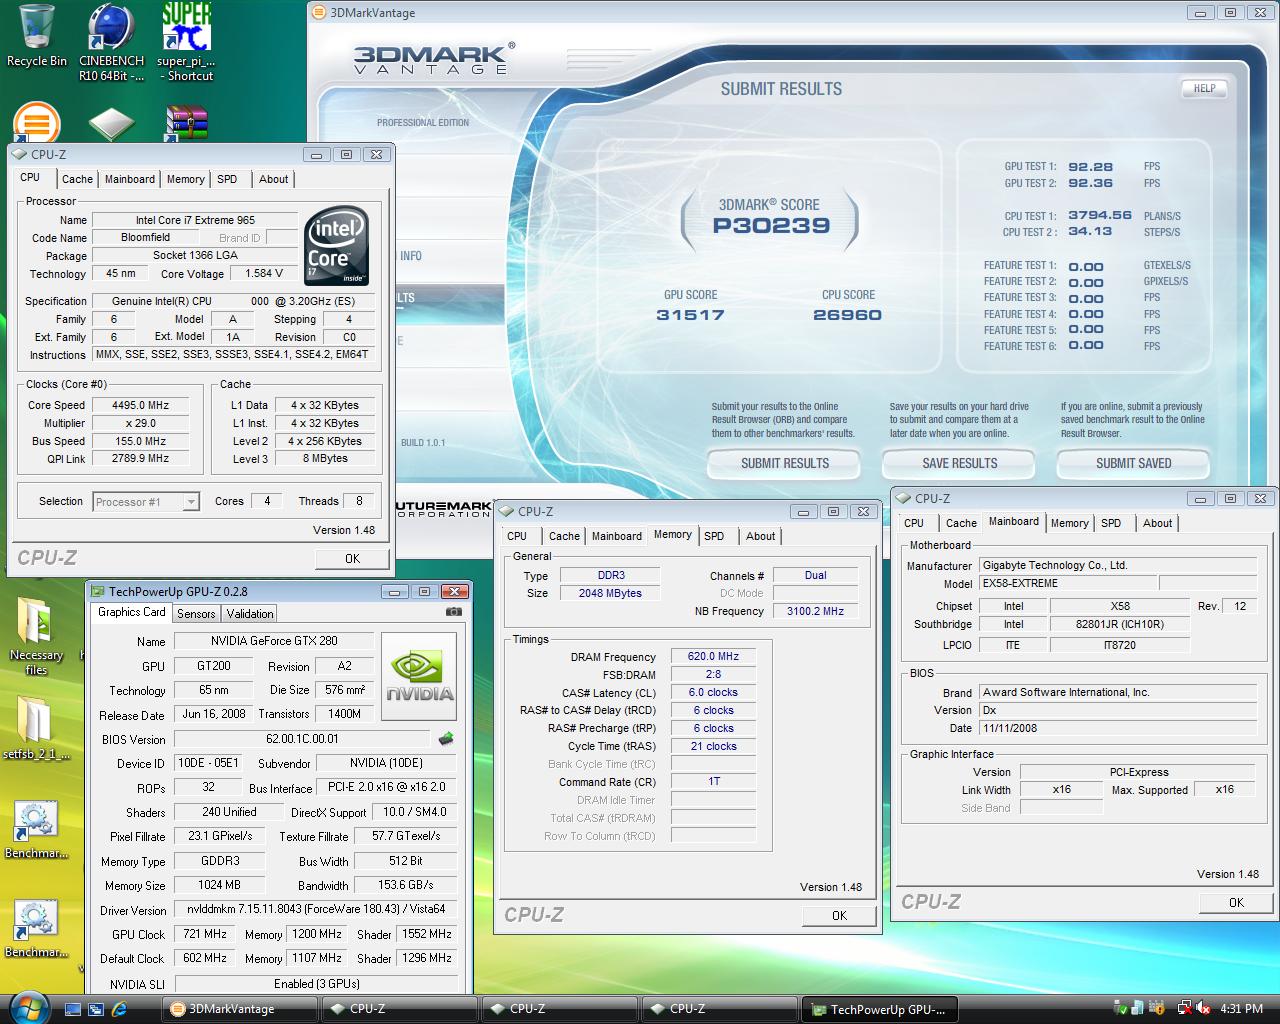Switch to CPU tab in Memory CPU-Z window

[517, 536]
